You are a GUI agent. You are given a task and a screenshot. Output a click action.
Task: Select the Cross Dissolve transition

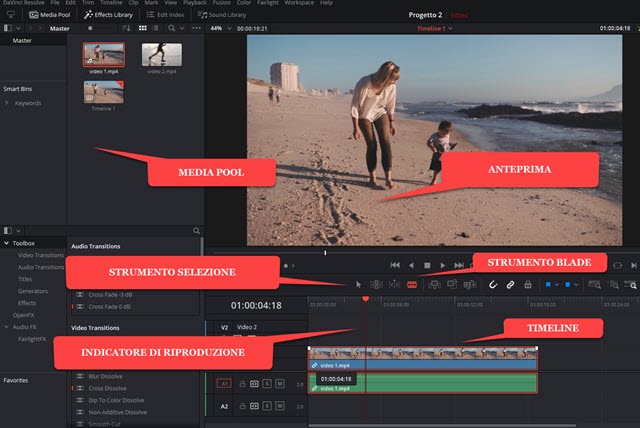pyautogui.click(x=107, y=388)
